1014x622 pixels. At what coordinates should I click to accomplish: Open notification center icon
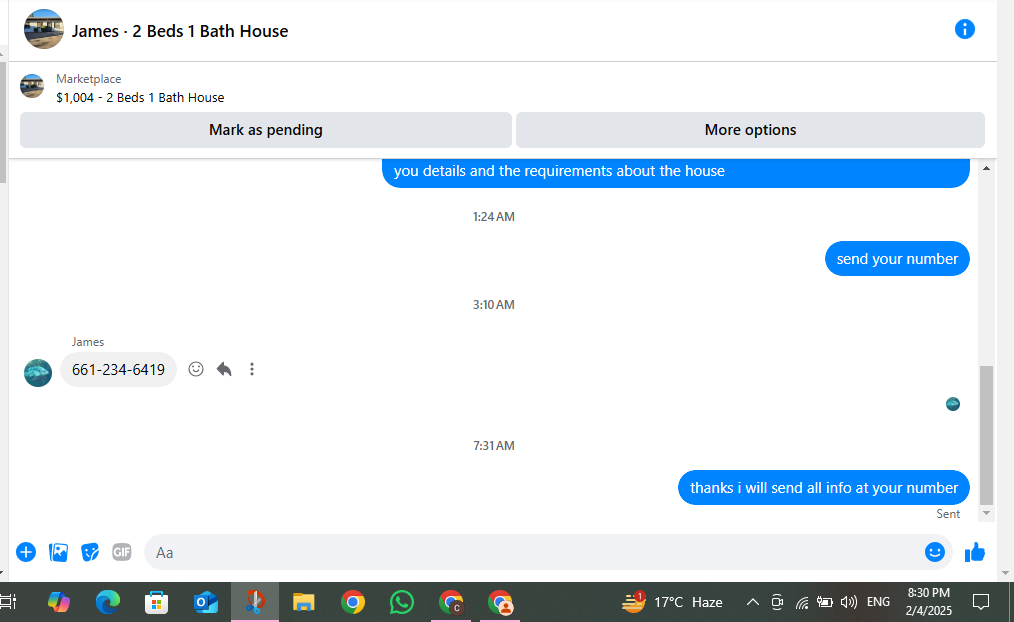click(x=981, y=602)
